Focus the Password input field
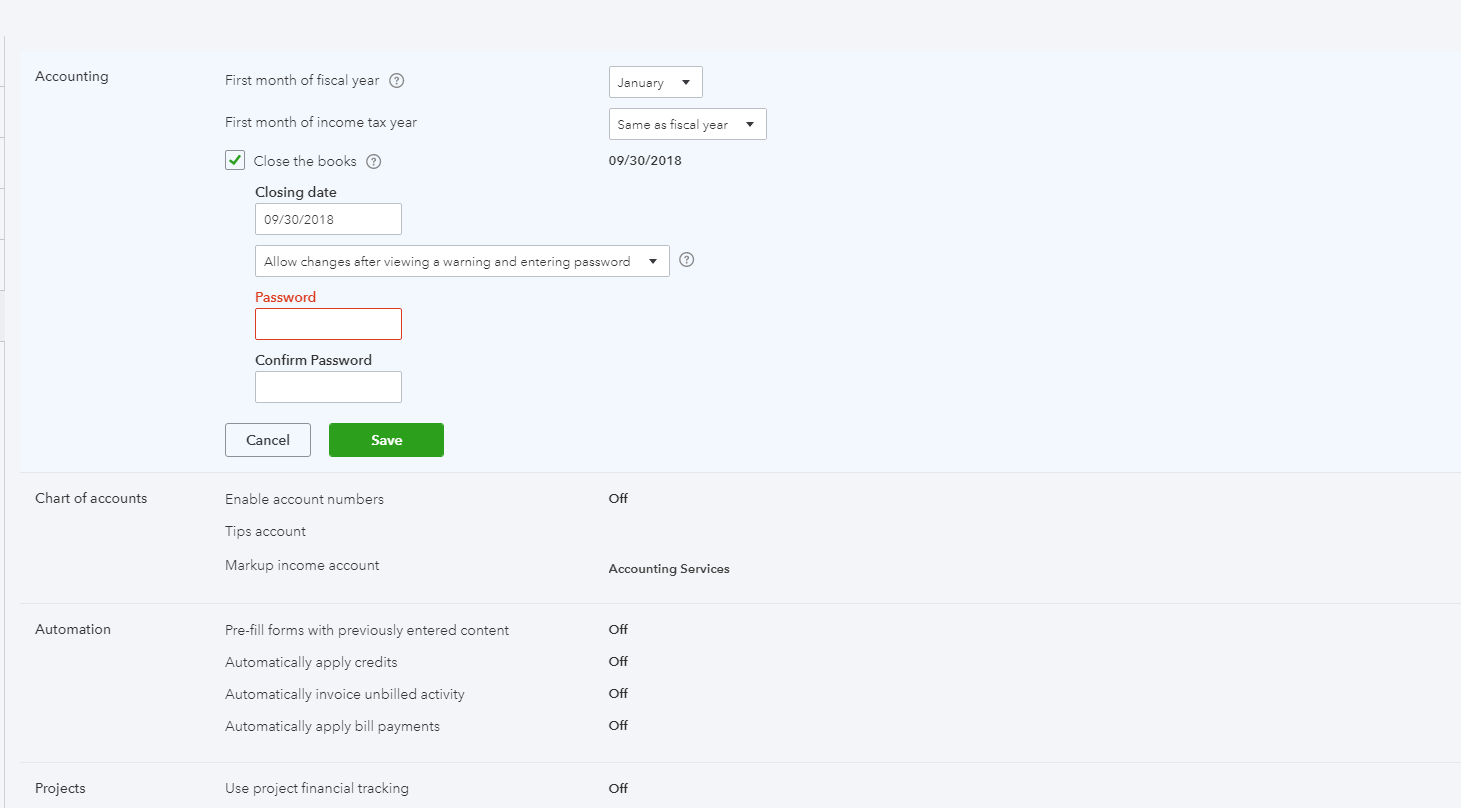Viewport: 1461px width, 808px height. pos(328,324)
